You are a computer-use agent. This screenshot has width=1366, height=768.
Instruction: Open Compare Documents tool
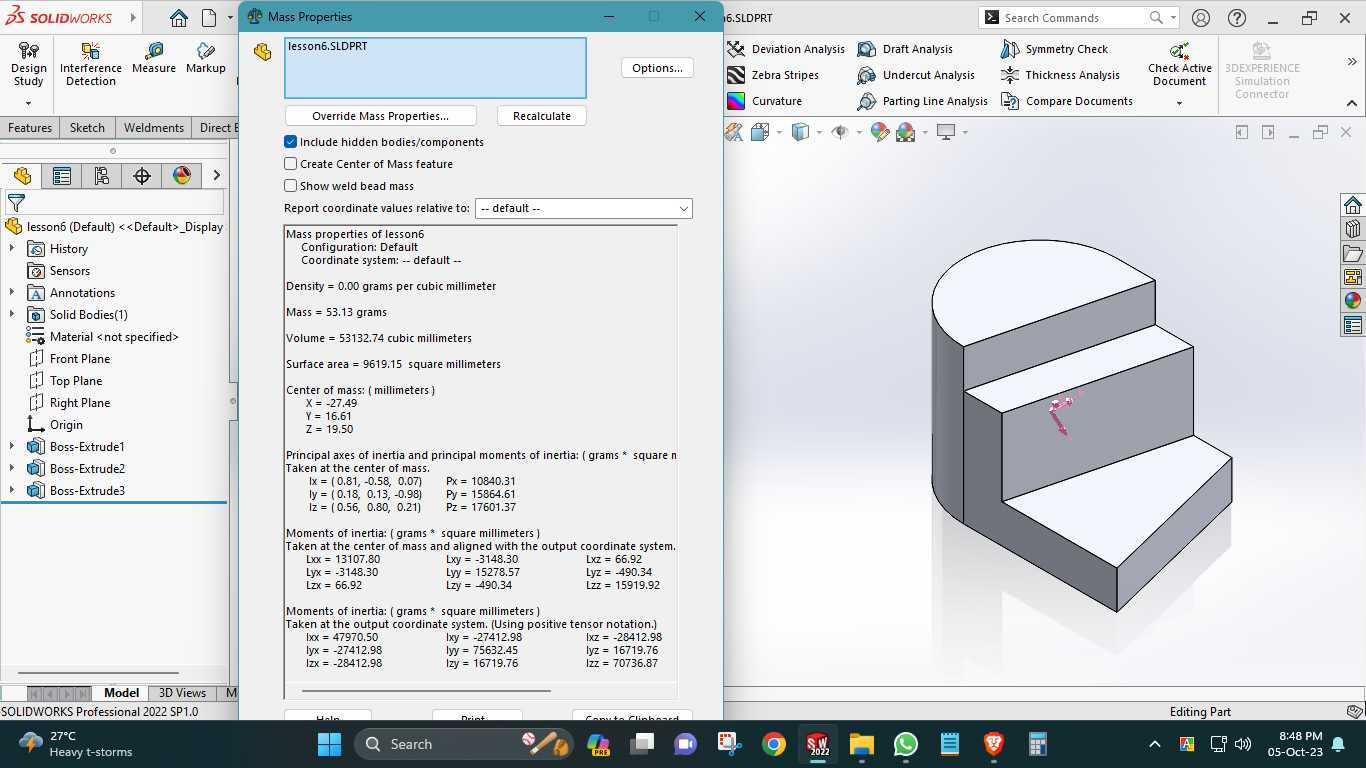click(x=1066, y=101)
